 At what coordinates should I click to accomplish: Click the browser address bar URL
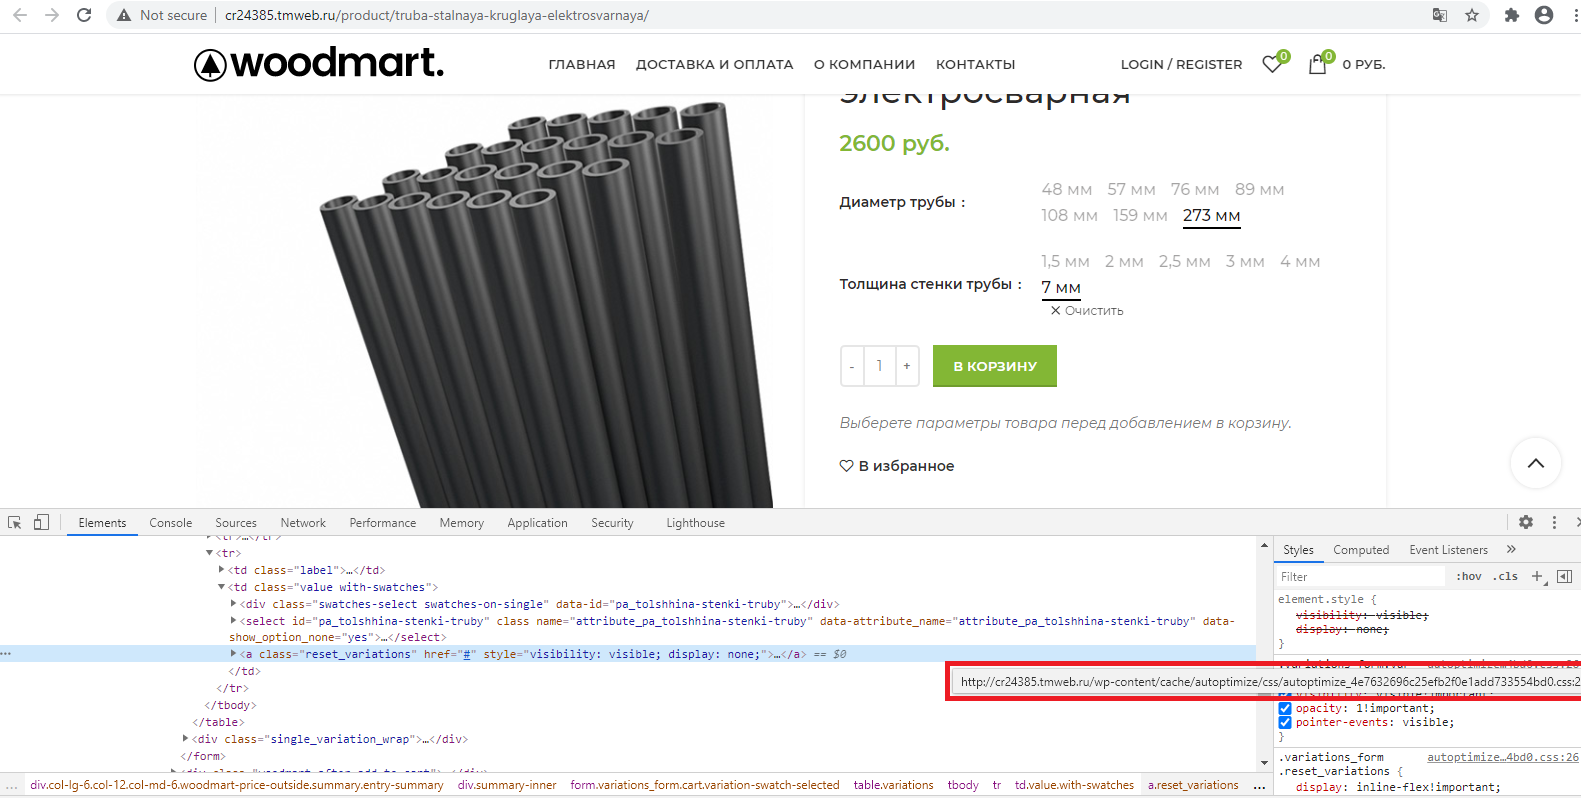tap(437, 15)
